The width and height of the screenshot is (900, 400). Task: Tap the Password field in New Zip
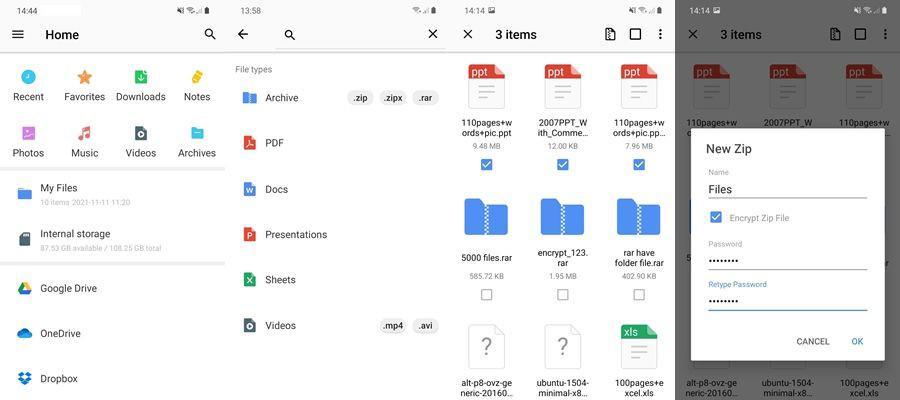coord(787,261)
